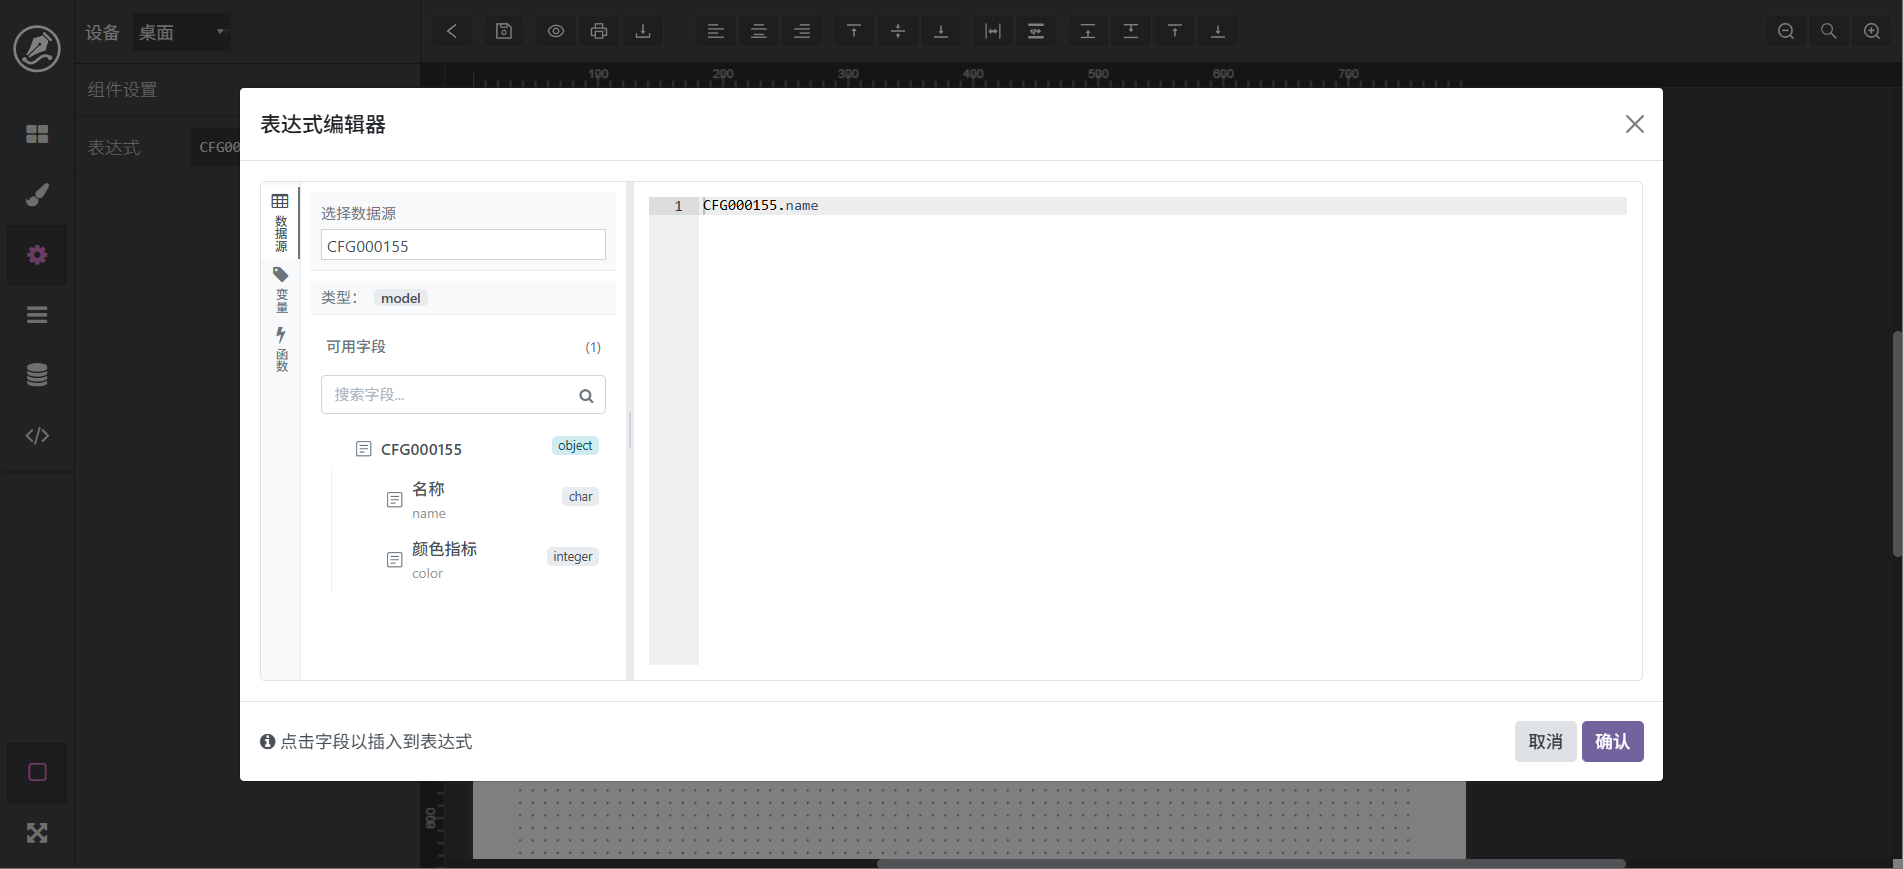This screenshot has height=869, width=1903.
Task: Select the brush style icon in sidebar
Action: click(x=37, y=195)
